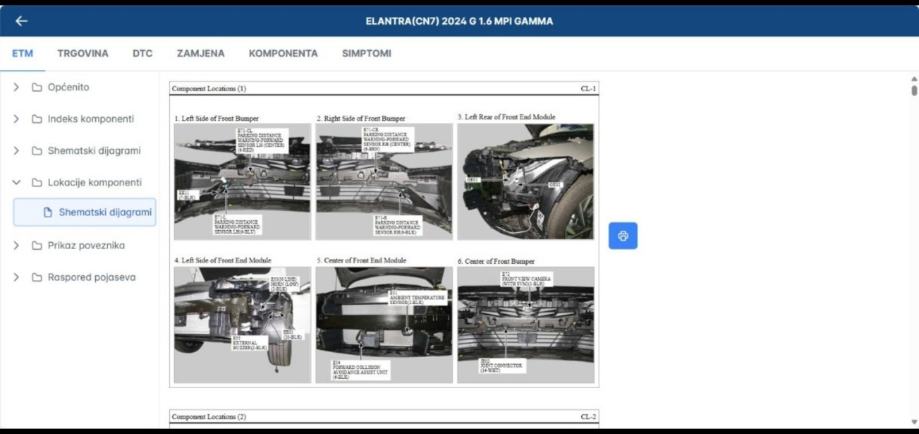This screenshot has height=434, width=919.
Task: Click the Left Side of Front End Module photo
Action: (x=242, y=325)
